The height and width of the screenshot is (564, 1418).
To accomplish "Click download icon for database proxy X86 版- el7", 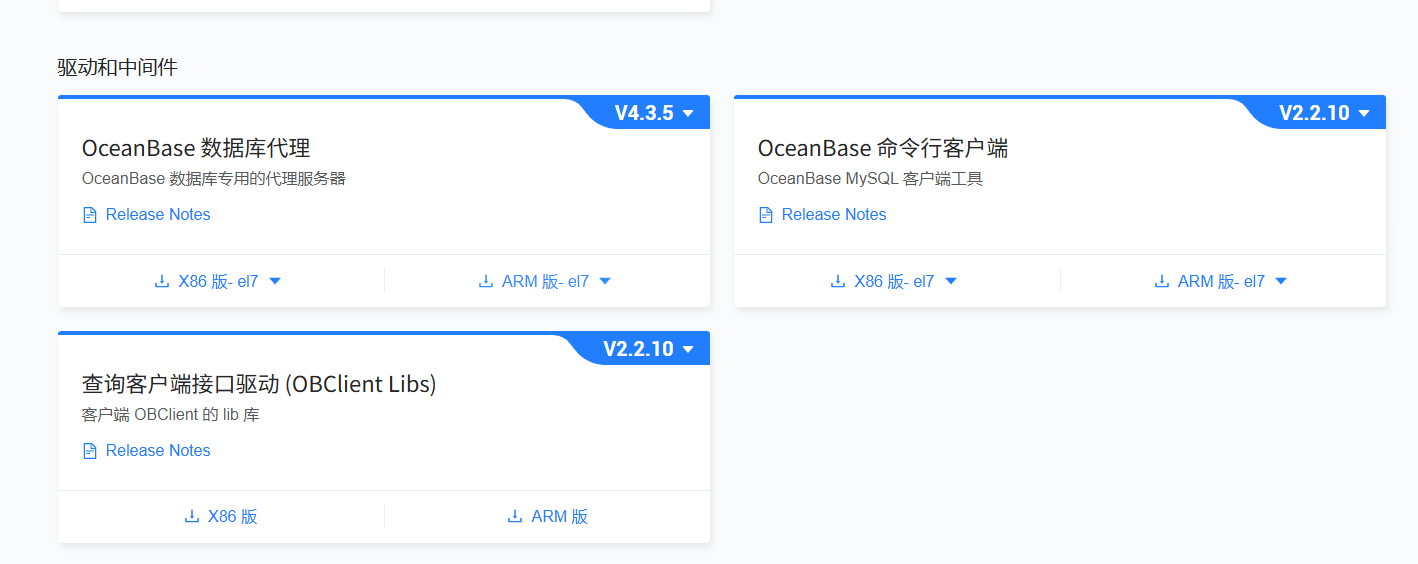I will coord(162,282).
